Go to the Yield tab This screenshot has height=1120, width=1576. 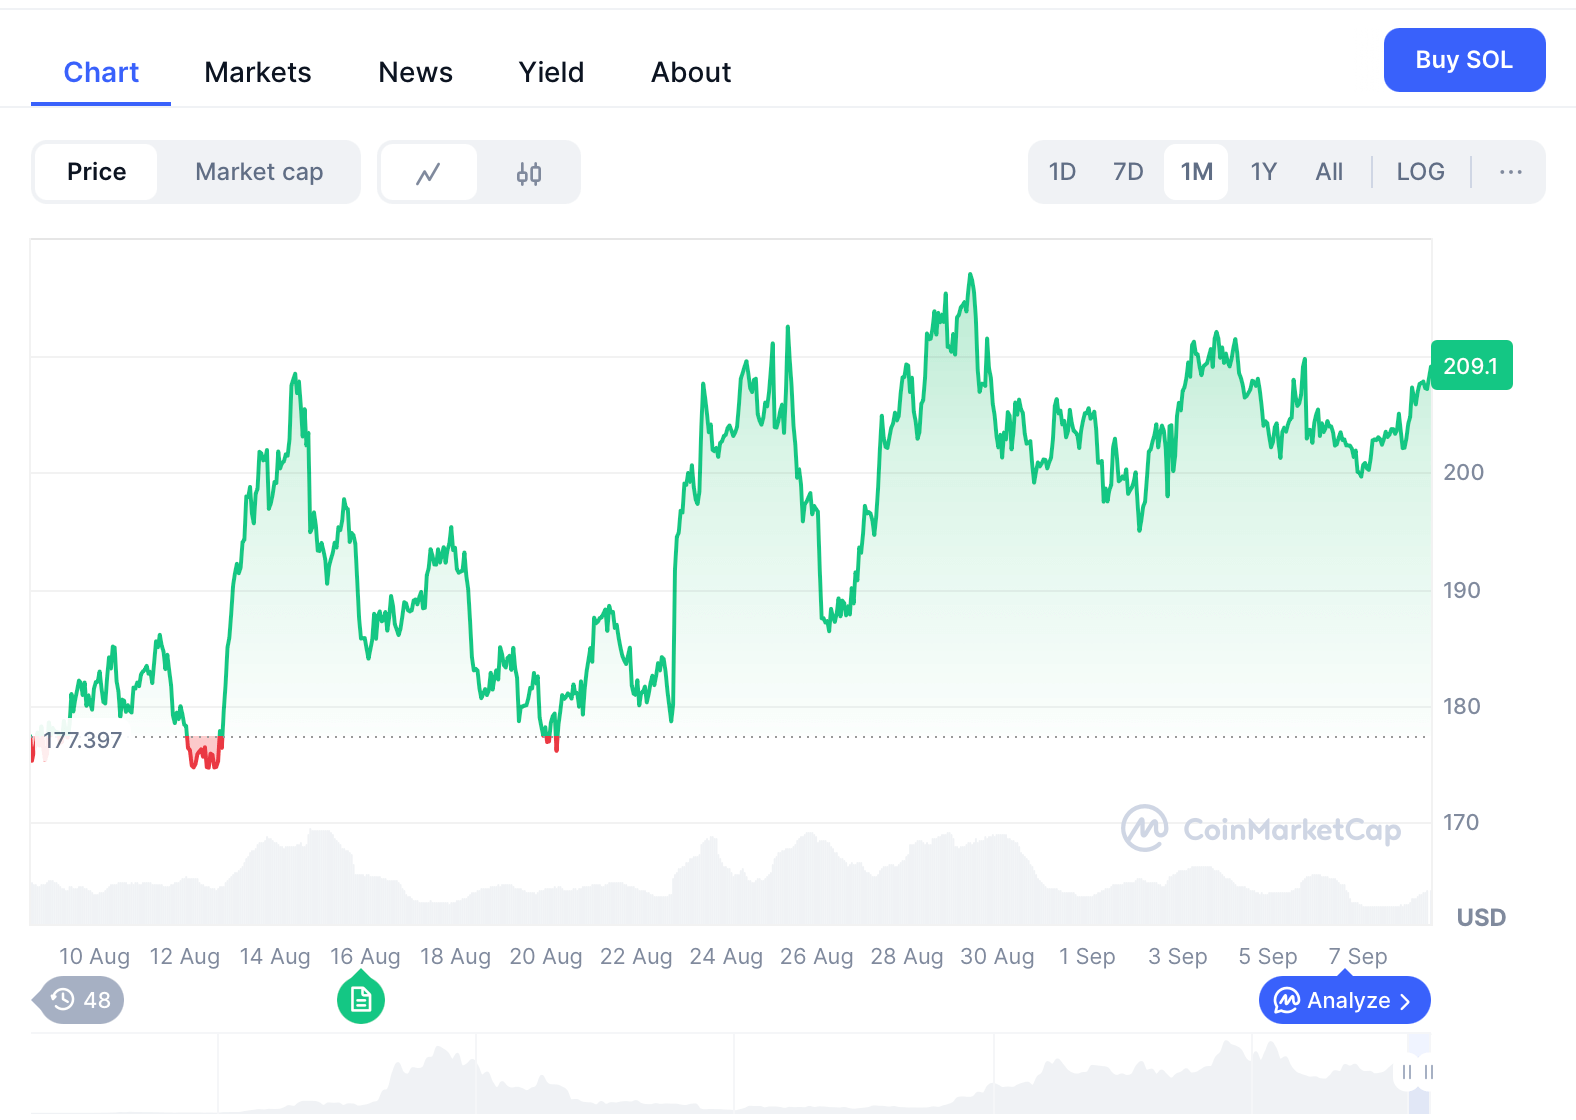click(551, 72)
